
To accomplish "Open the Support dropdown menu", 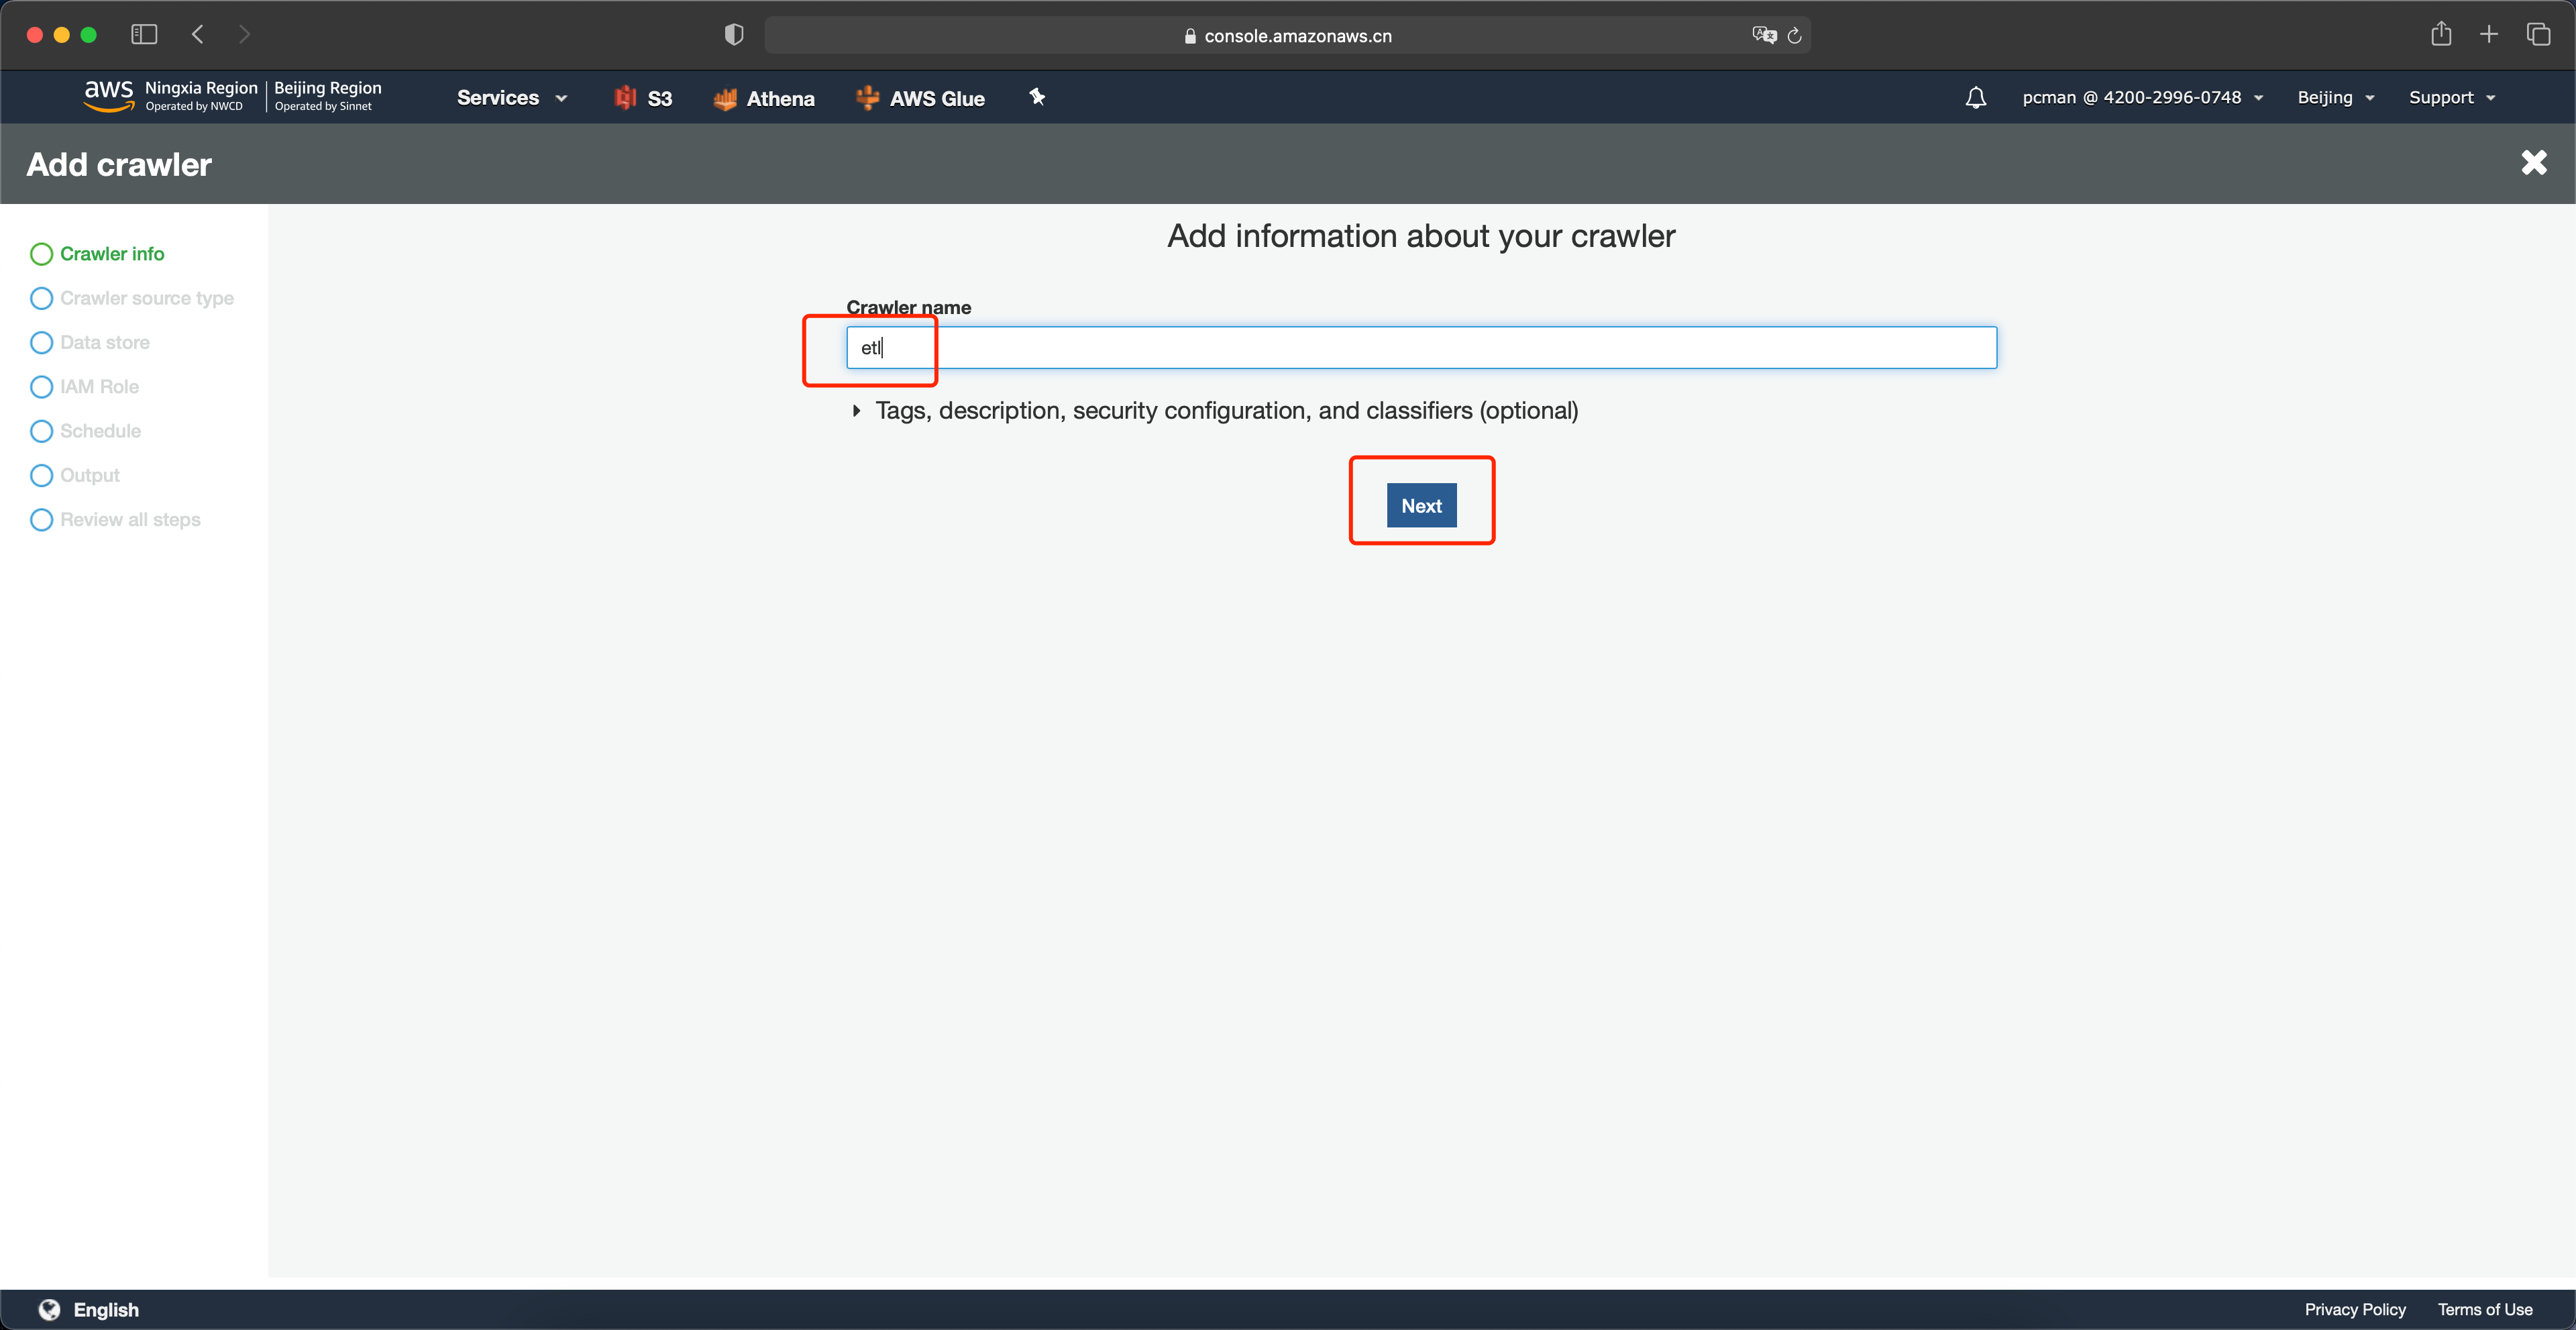I will pos(2452,97).
